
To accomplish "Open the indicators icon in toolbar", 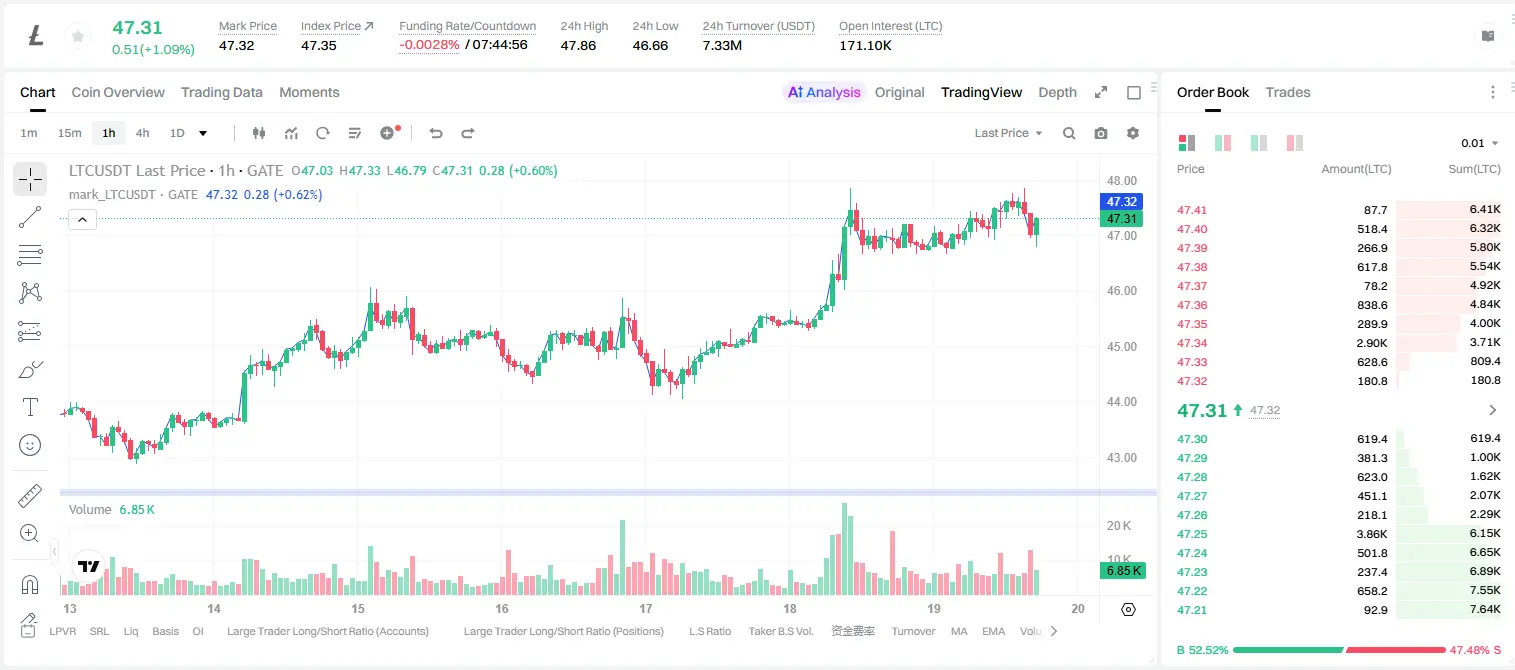I will [x=291, y=133].
